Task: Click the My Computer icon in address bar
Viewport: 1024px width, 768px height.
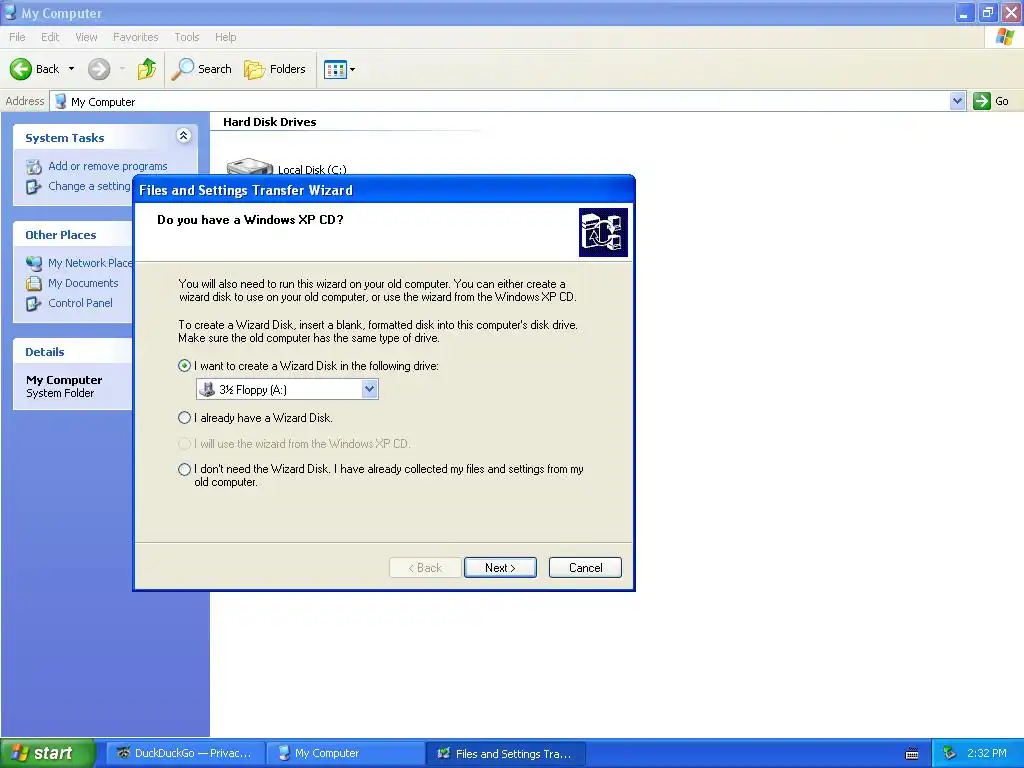Action: tap(61, 101)
